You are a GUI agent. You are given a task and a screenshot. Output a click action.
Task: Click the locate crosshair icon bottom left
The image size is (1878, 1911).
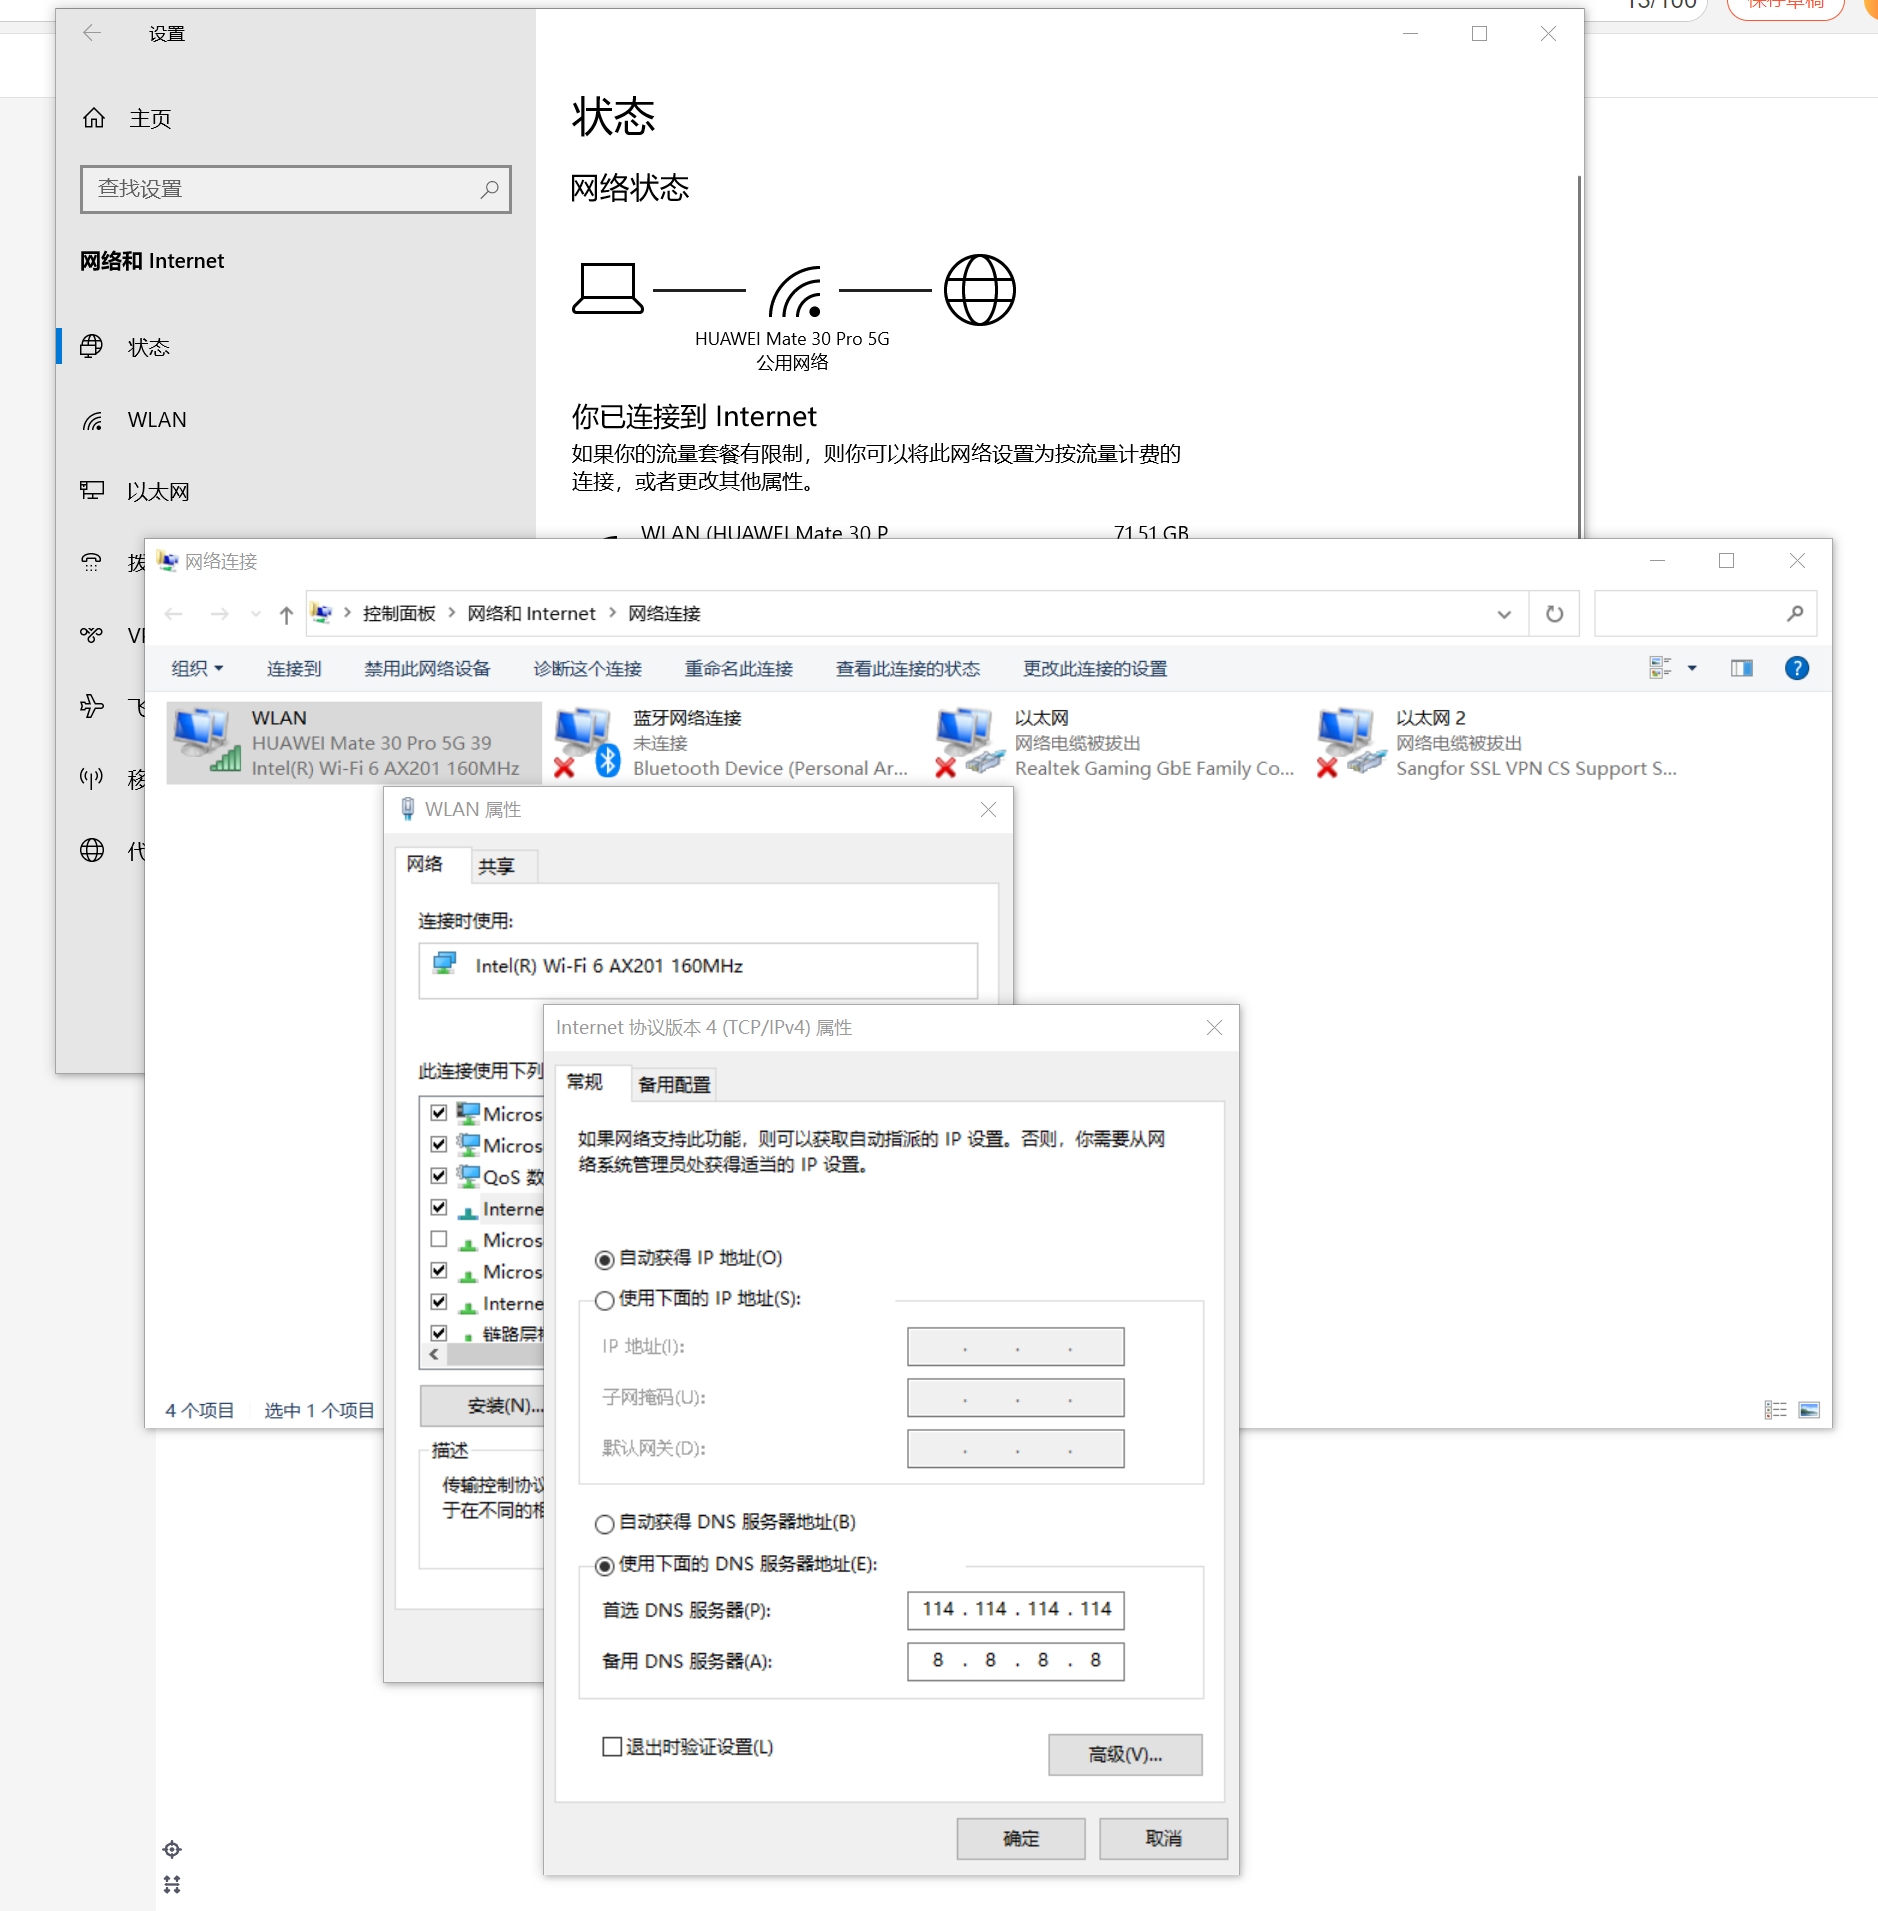tap(172, 1849)
